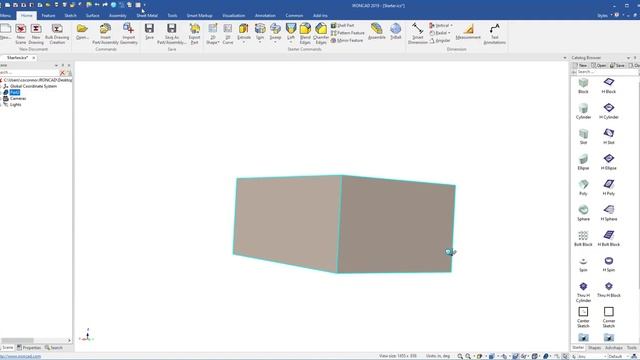Viewport: 640px width, 360px height.
Task: Select the Thru H Cylinder catalog item
Action: click(583, 292)
